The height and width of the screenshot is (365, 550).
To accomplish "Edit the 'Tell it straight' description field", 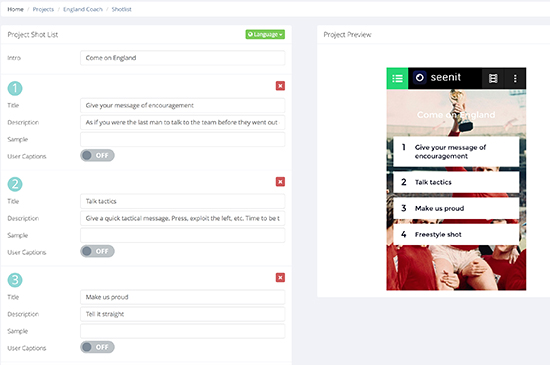I will 183,314.
